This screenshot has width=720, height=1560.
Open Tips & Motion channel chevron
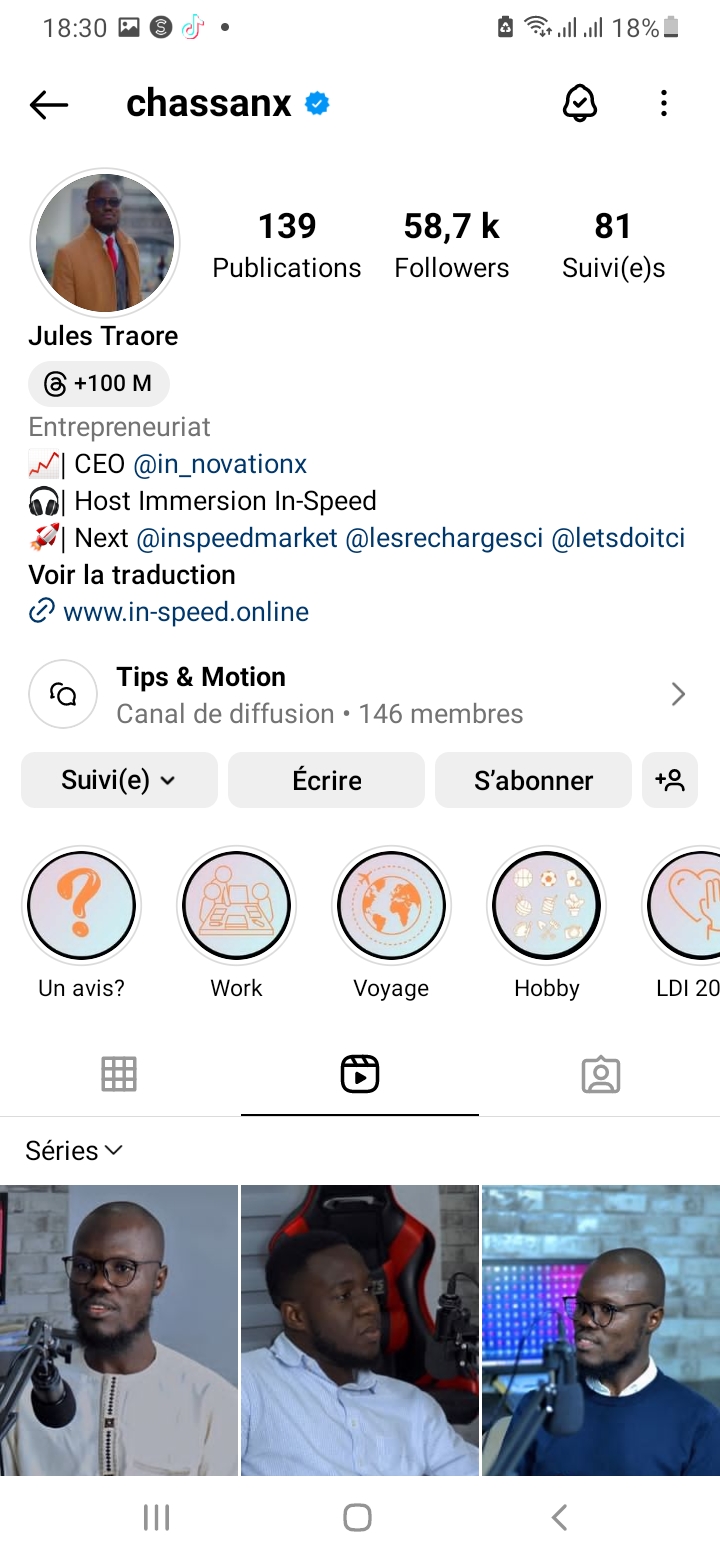point(678,694)
